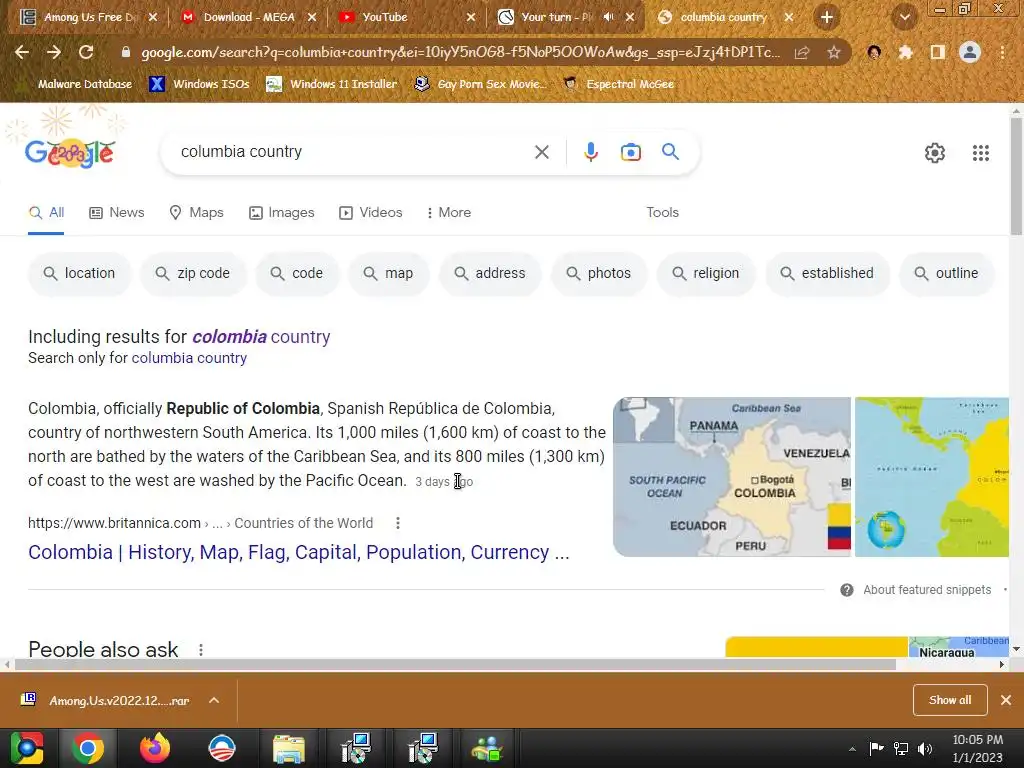The height and width of the screenshot is (768, 1024).
Task: Open the Google apps grid
Action: pos(980,153)
